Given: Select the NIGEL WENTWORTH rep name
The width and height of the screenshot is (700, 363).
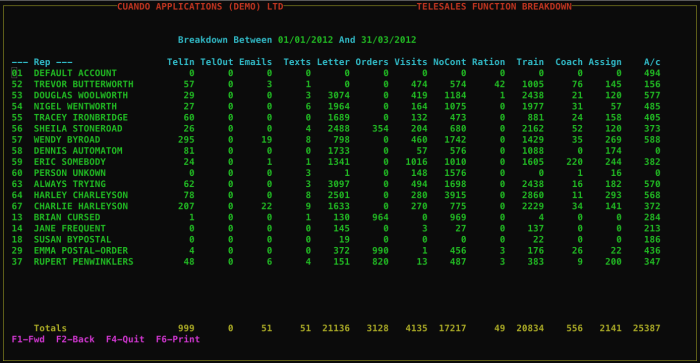Looking at the screenshot, I should tap(75, 107).
